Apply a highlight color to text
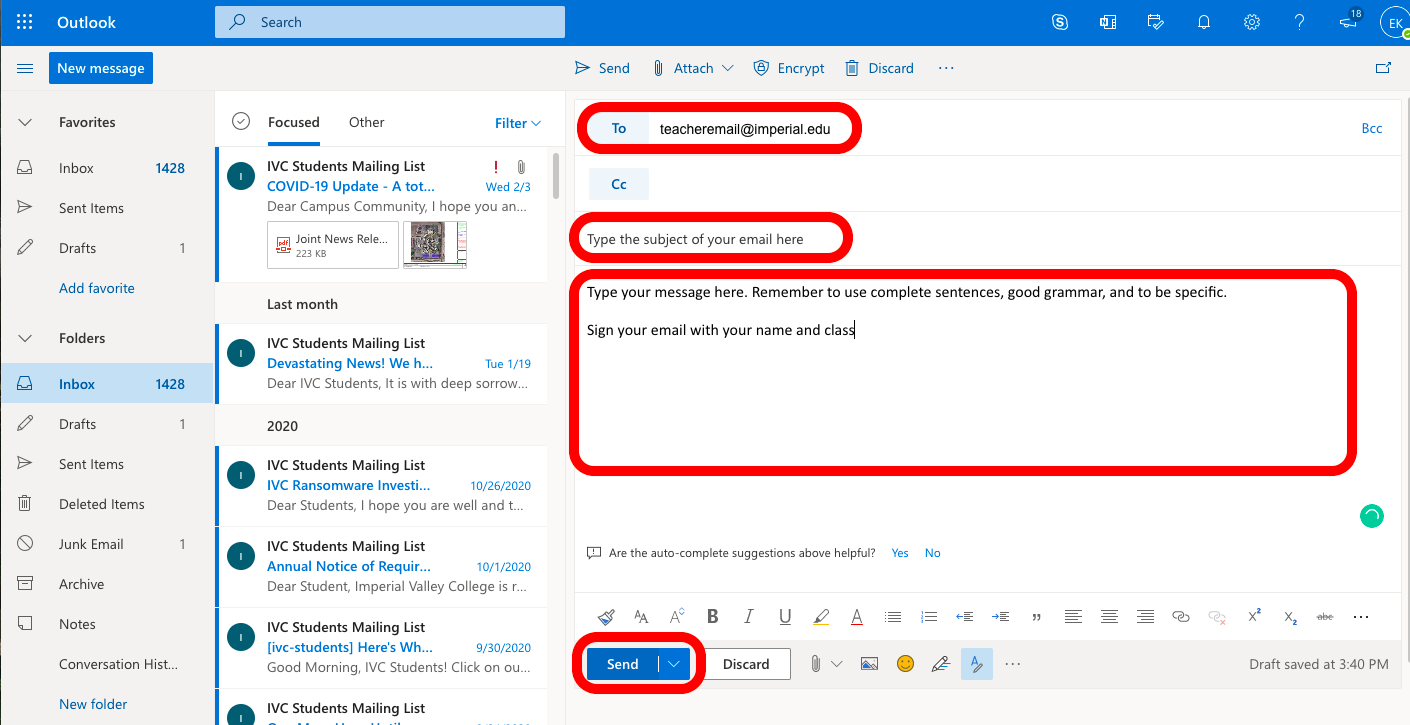The width and height of the screenshot is (1410, 725). click(x=821, y=617)
